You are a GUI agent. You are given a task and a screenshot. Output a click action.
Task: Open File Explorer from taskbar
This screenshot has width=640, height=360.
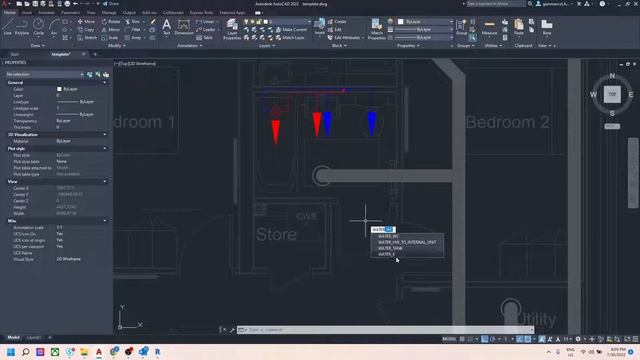point(84,352)
